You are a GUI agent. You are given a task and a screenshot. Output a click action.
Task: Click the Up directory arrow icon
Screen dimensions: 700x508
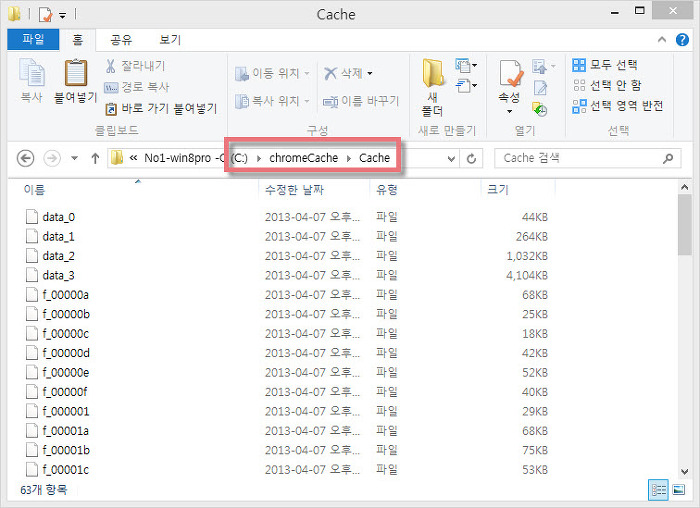(95, 158)
